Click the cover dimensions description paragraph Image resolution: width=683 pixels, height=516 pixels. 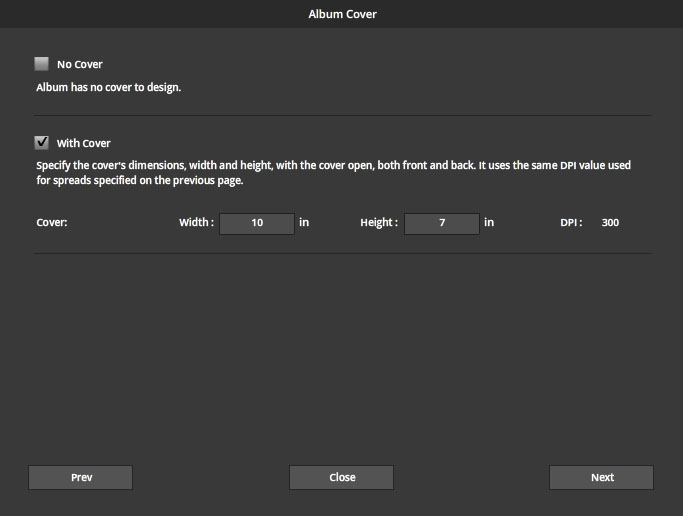(334, 173)
